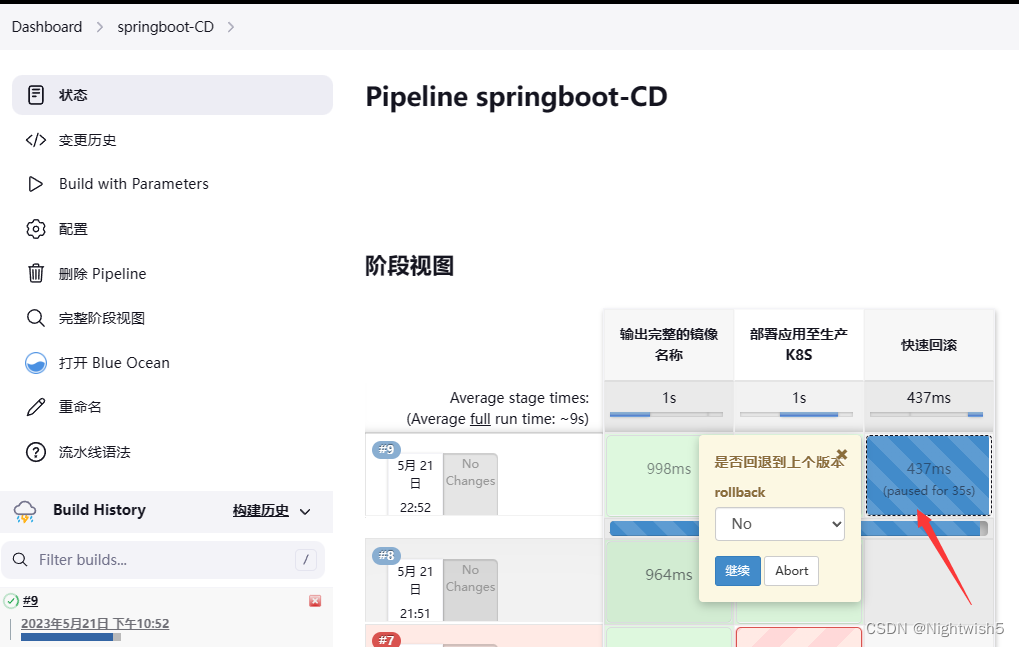The height and width of the screenshot is (647, 1019).
Task: Go to Dashboard breadcrumb link
Action: click(47, 27)
